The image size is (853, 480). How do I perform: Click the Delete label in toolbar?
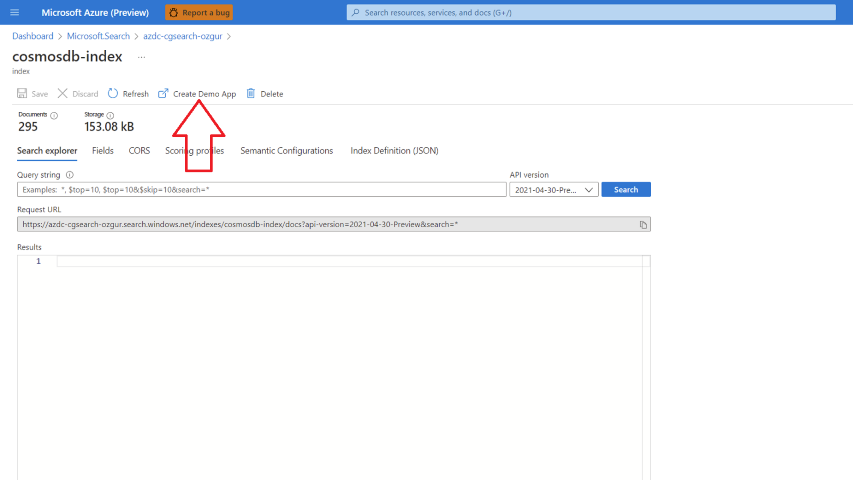(x=271, y=94)
